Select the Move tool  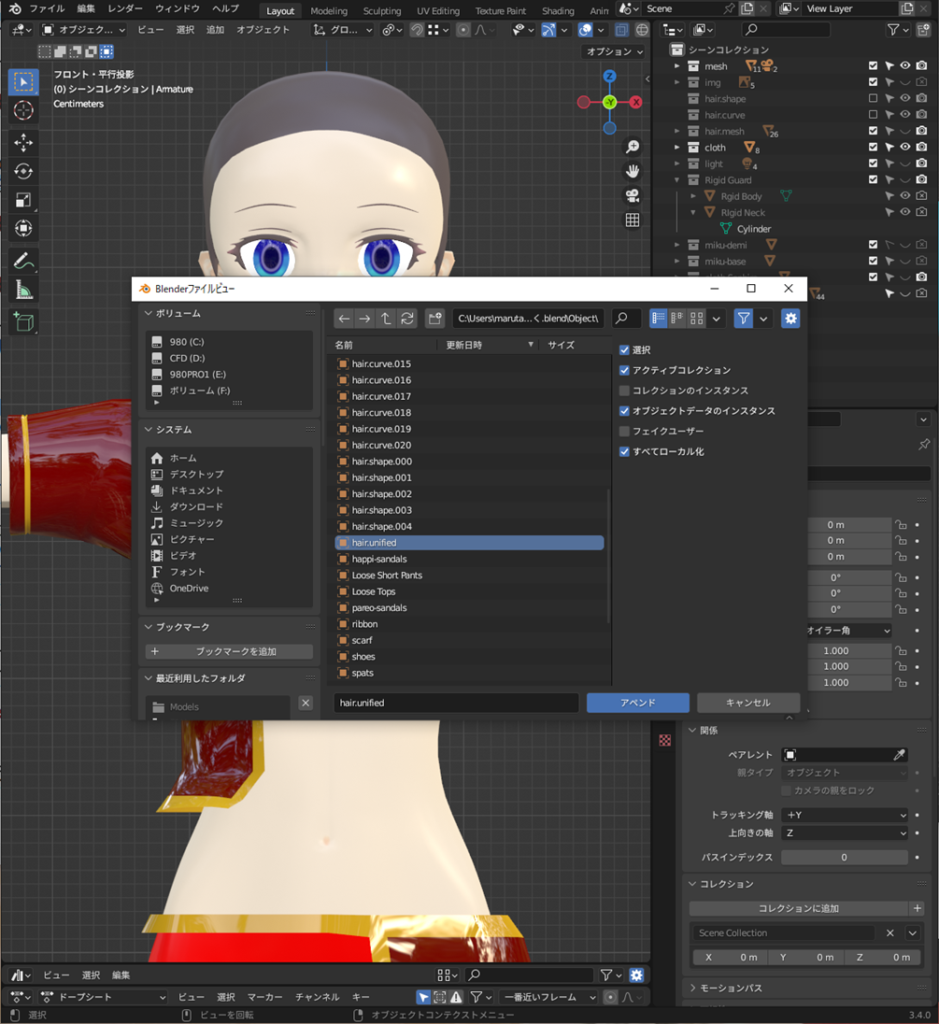24,142
